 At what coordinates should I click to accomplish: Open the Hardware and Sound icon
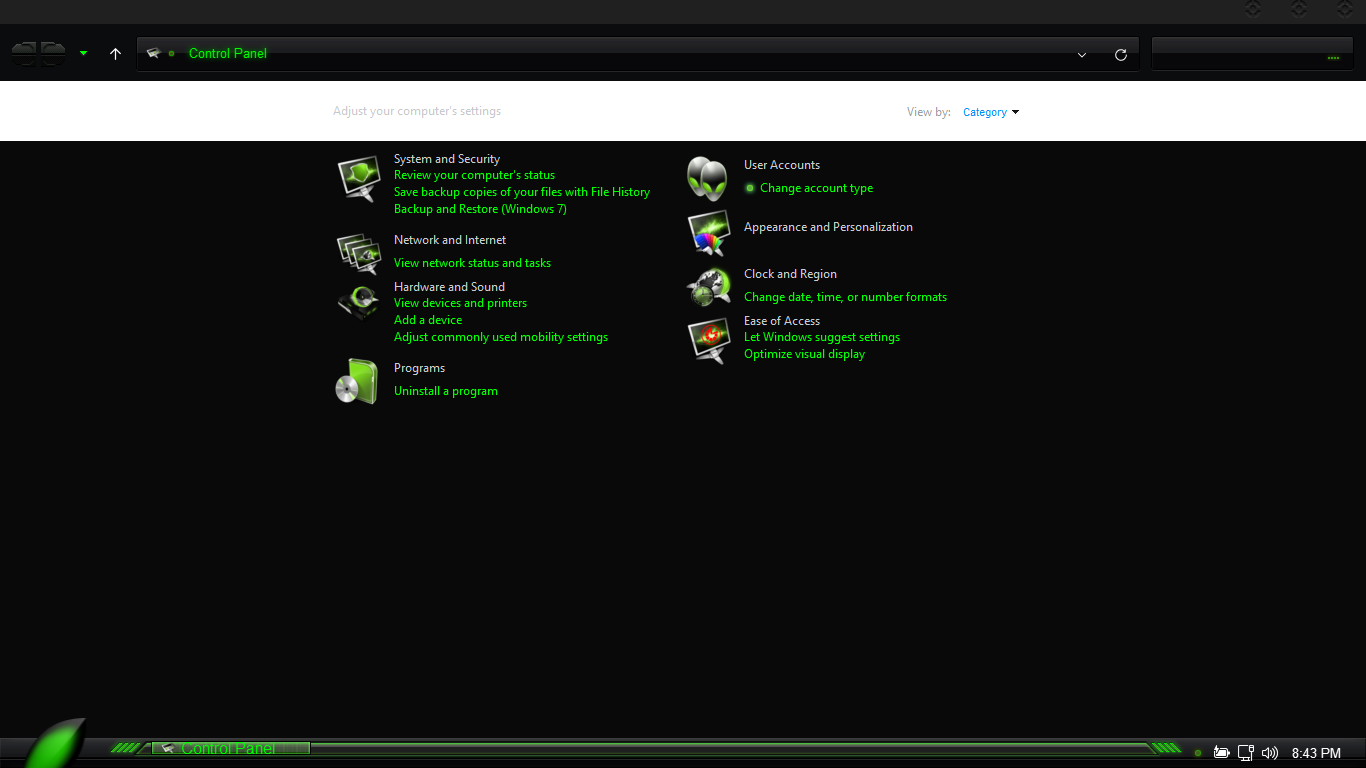358,301
